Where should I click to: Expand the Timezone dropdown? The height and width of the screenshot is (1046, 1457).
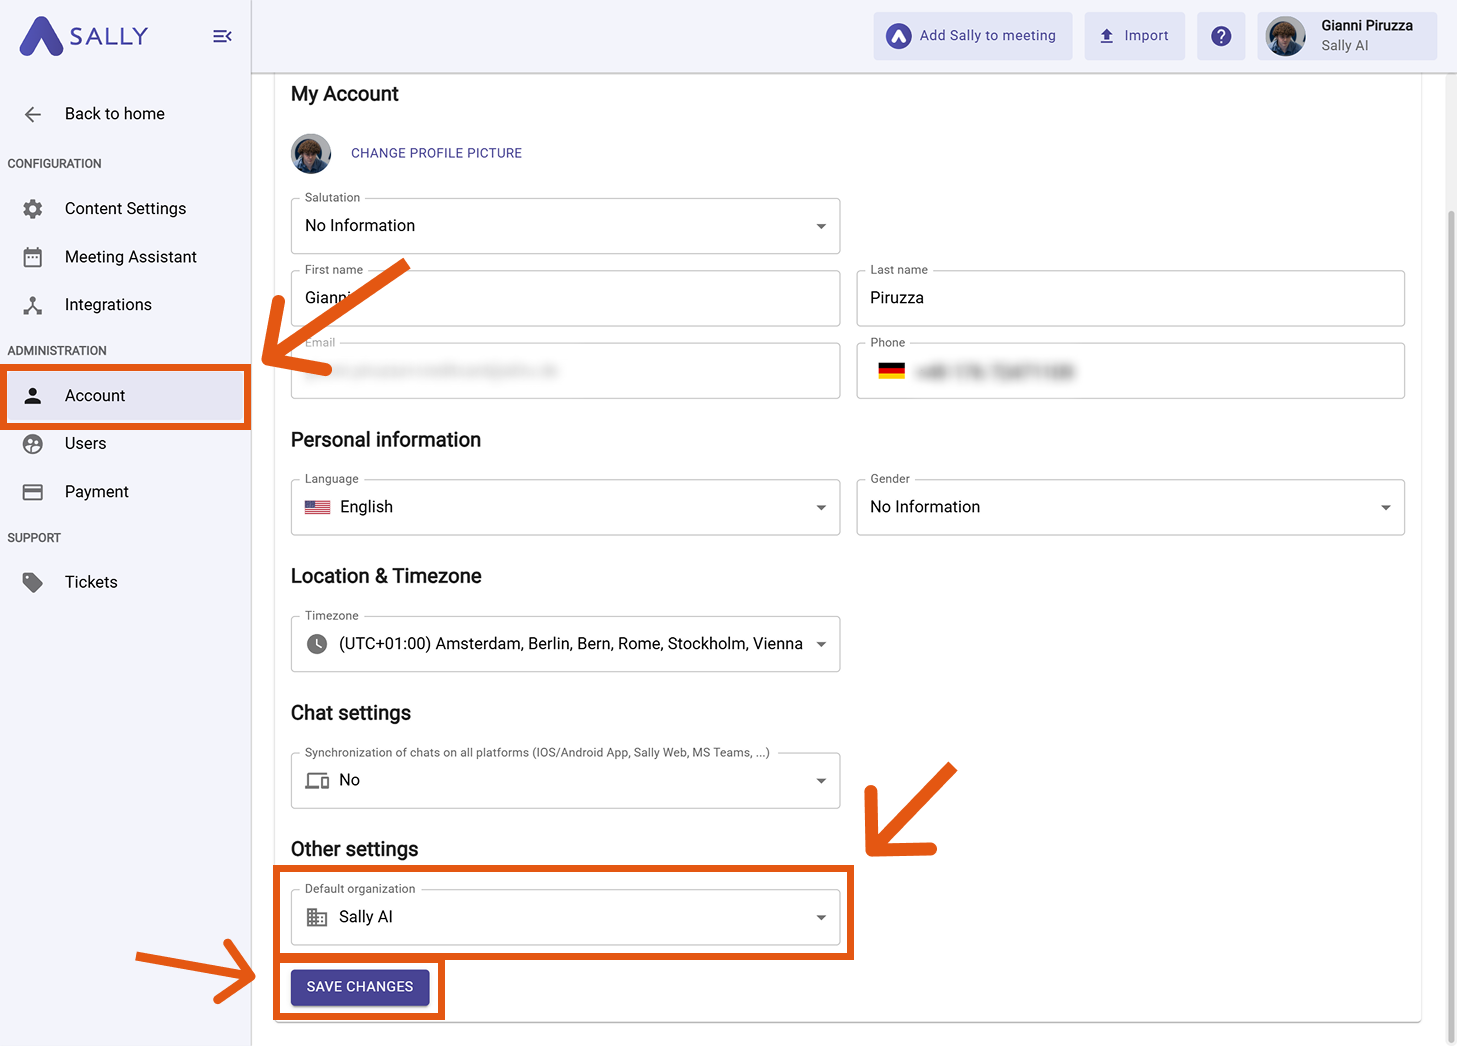tap(565, 644)
